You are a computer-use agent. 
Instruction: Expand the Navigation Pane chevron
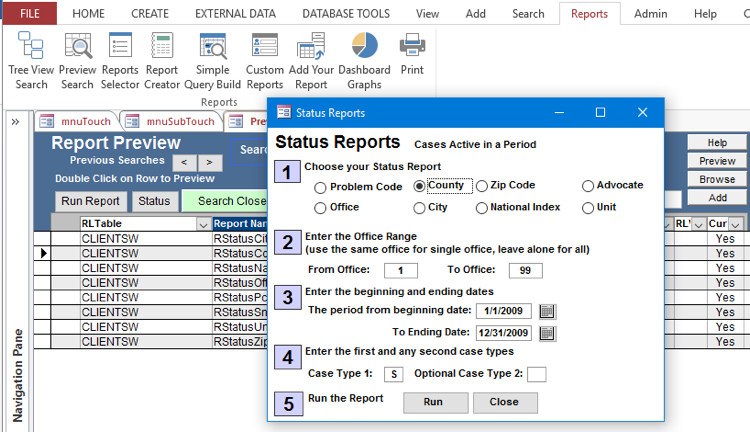tap(15, 122)
